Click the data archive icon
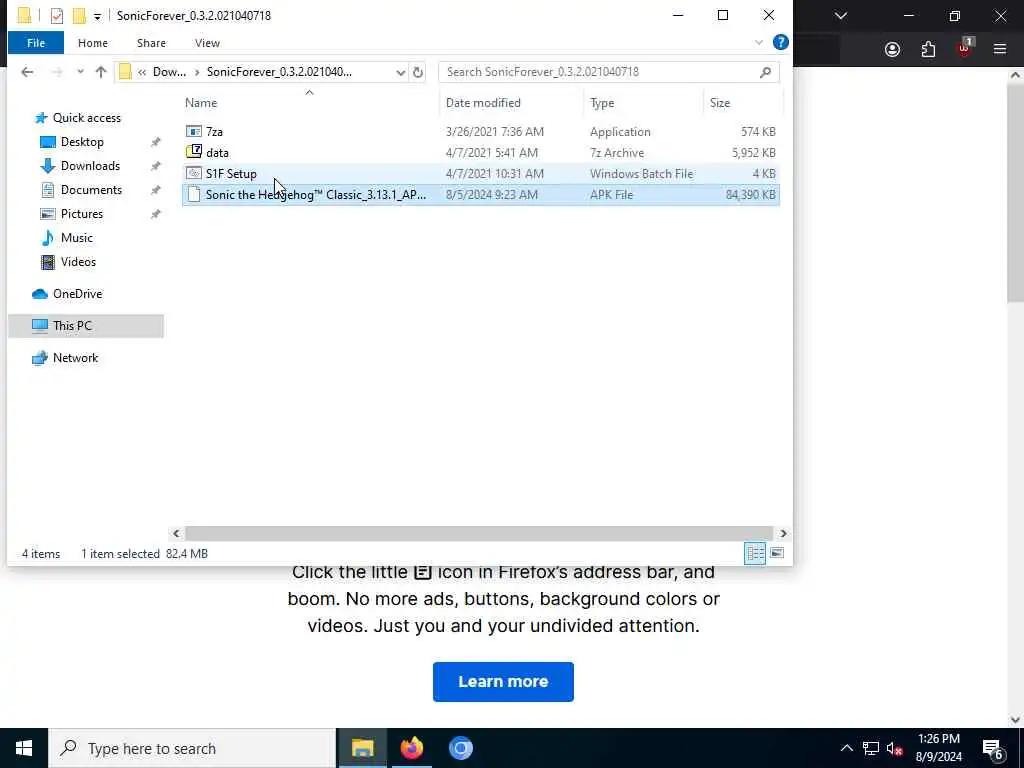 pyautogui.click(x=194, y=152)
